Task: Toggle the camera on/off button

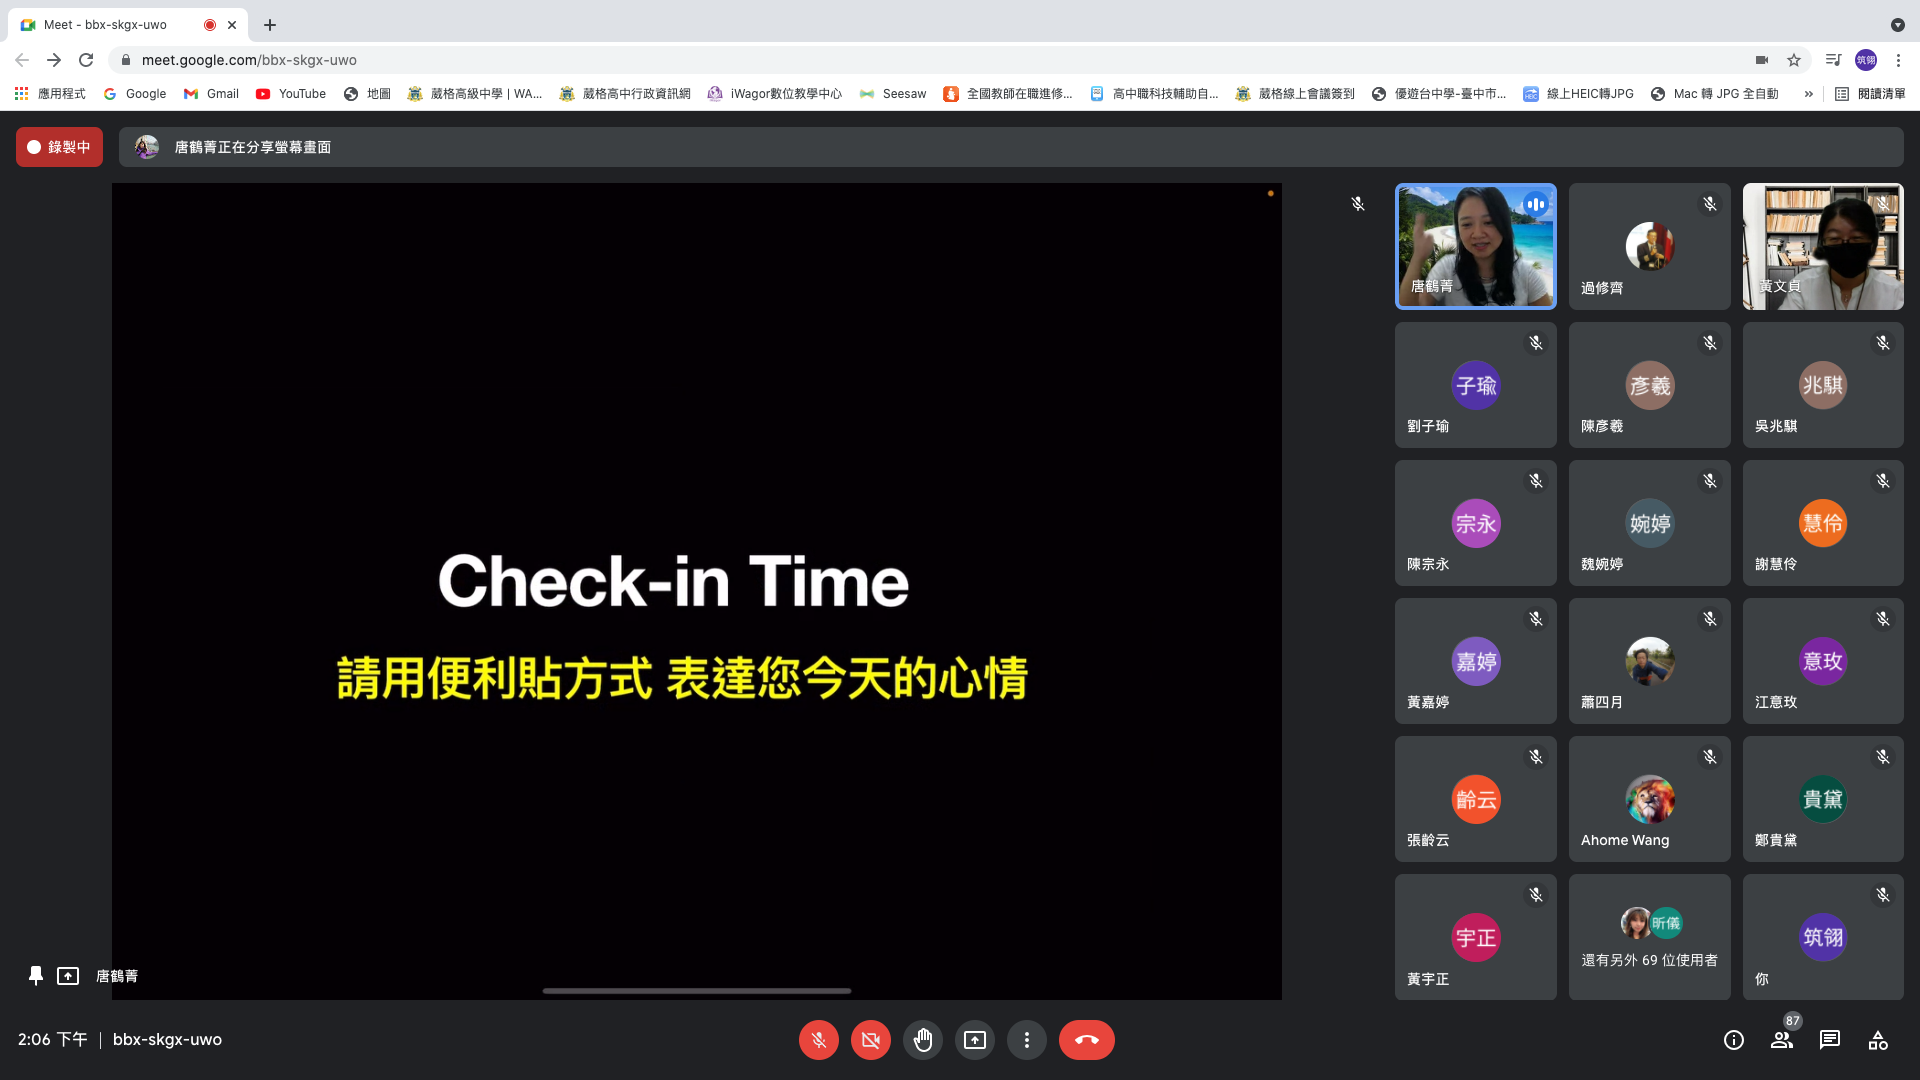Action: coord(870,1040)
